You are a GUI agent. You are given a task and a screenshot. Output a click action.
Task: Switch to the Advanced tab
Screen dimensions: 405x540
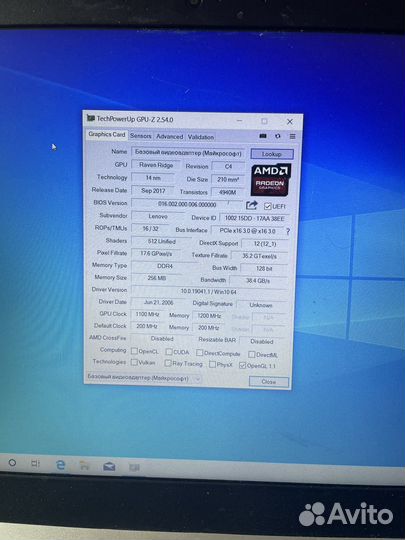click(x=169, y=137)
